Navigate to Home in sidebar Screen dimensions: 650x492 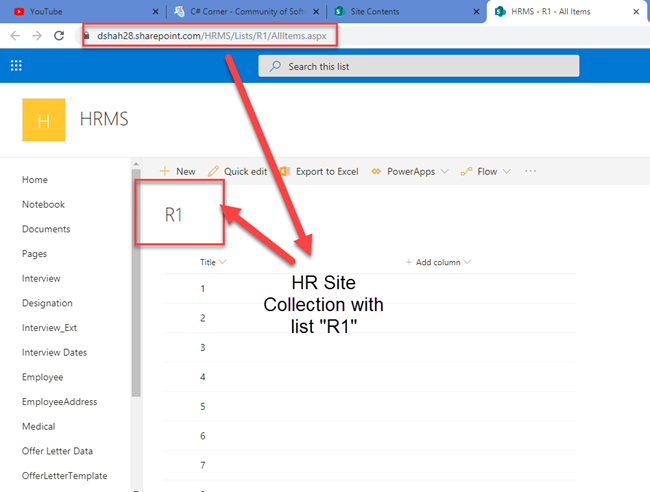pos(35,179)
